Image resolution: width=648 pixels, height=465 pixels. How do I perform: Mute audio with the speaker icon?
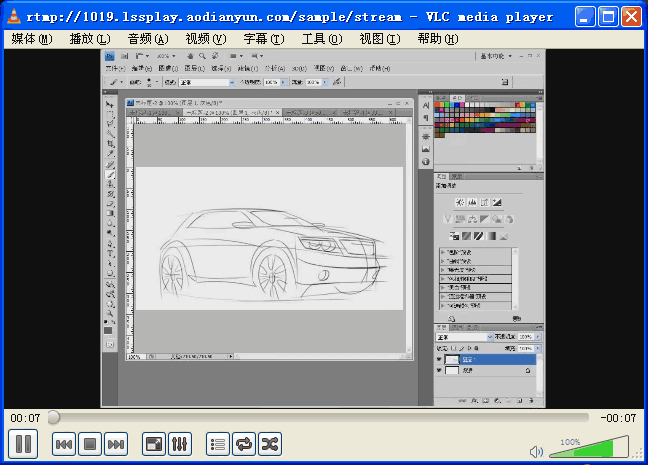click(x=536, y=451)
